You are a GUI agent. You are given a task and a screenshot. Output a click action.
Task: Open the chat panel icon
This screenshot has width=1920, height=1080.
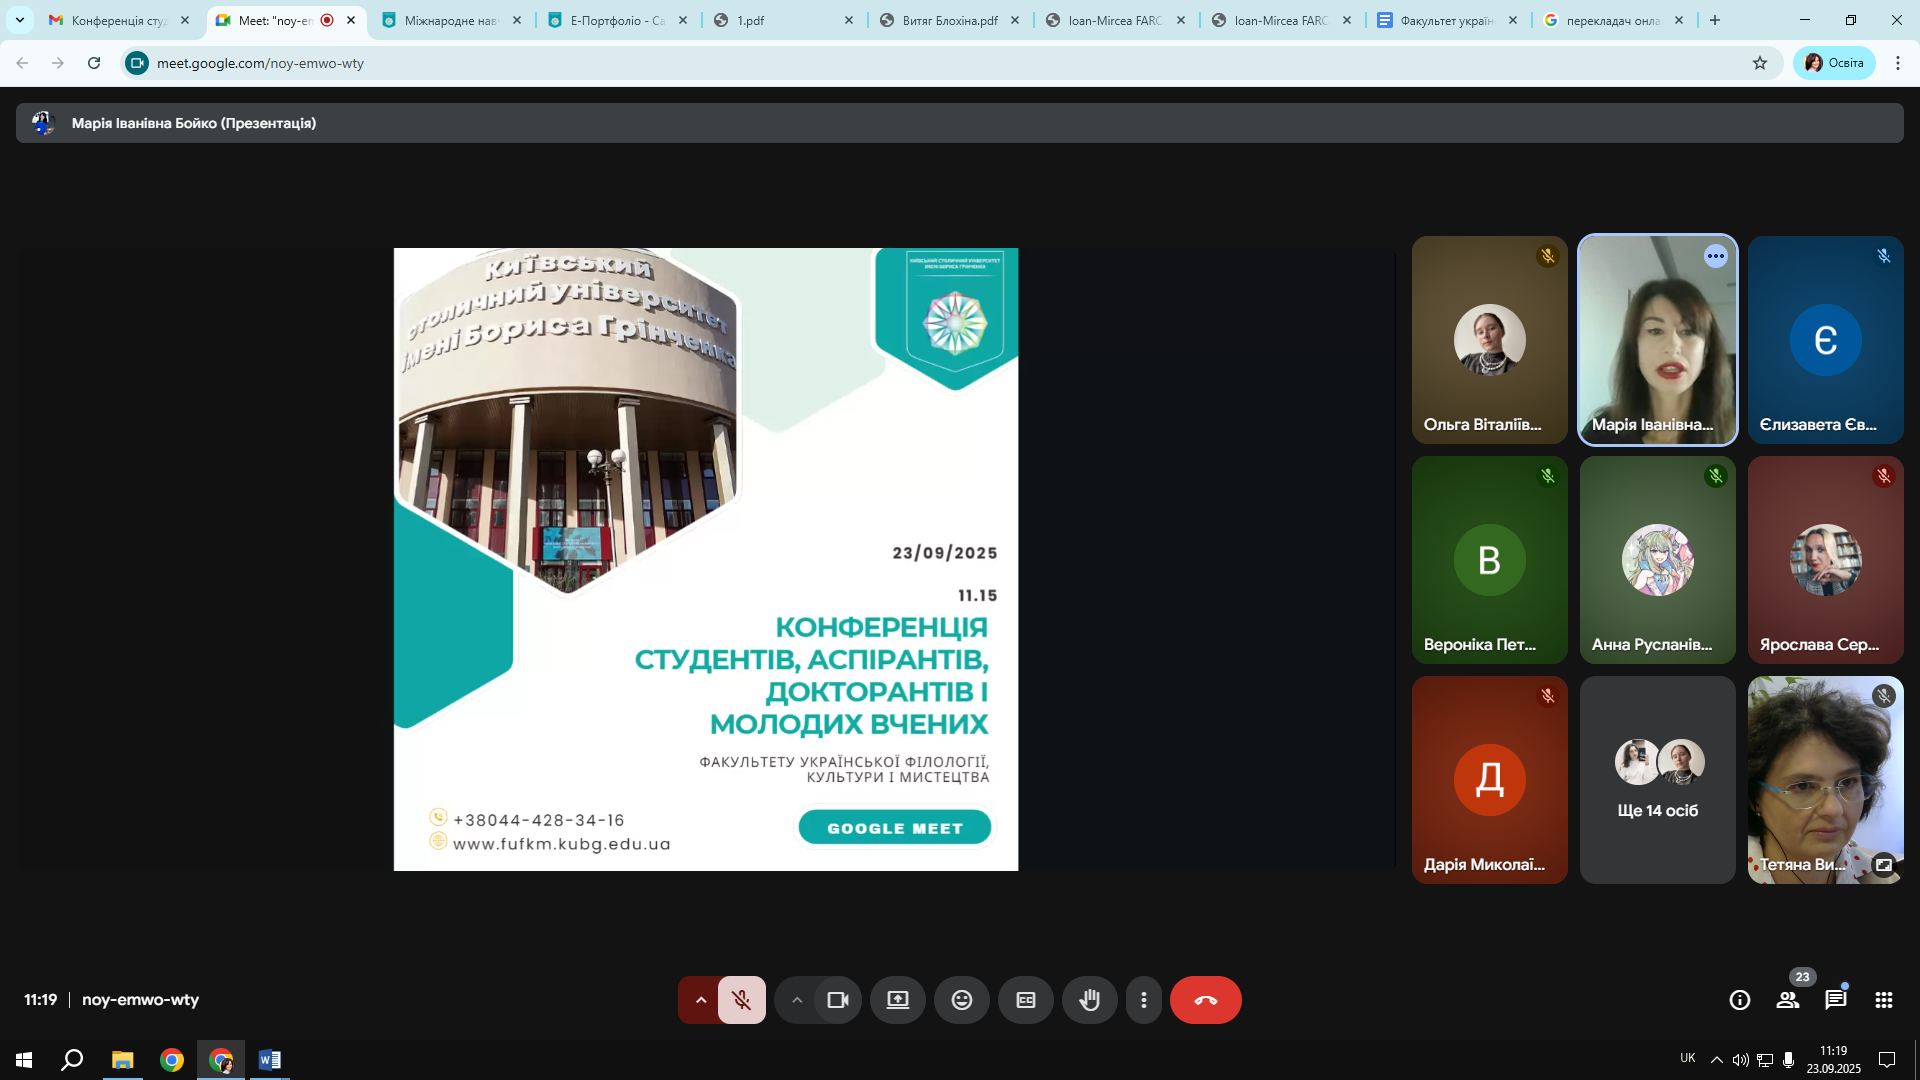[1835, 1000]
